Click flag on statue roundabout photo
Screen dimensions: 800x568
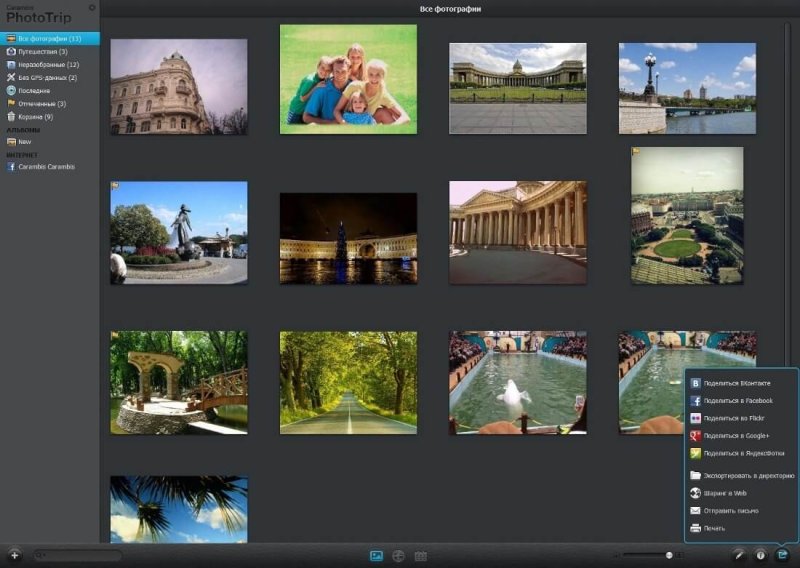click(x=115, y=186)
